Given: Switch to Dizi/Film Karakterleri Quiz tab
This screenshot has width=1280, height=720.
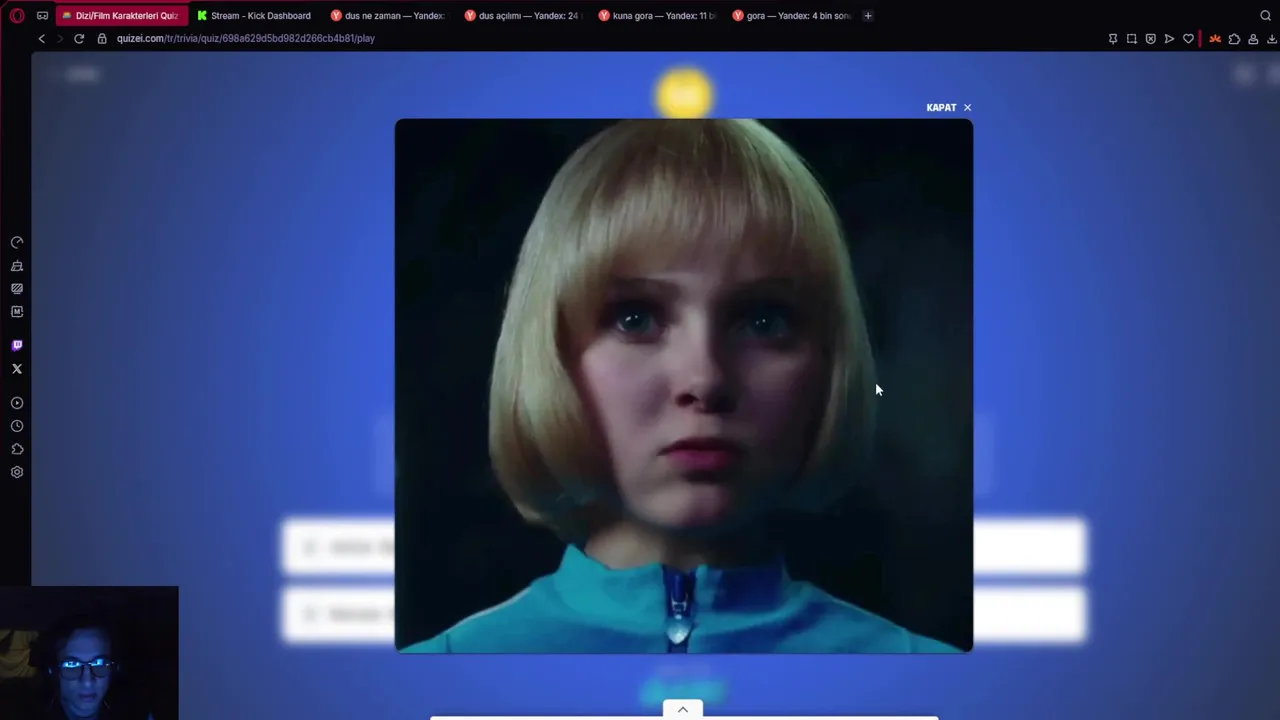Looking at the screenshot, I should (121, 15).
